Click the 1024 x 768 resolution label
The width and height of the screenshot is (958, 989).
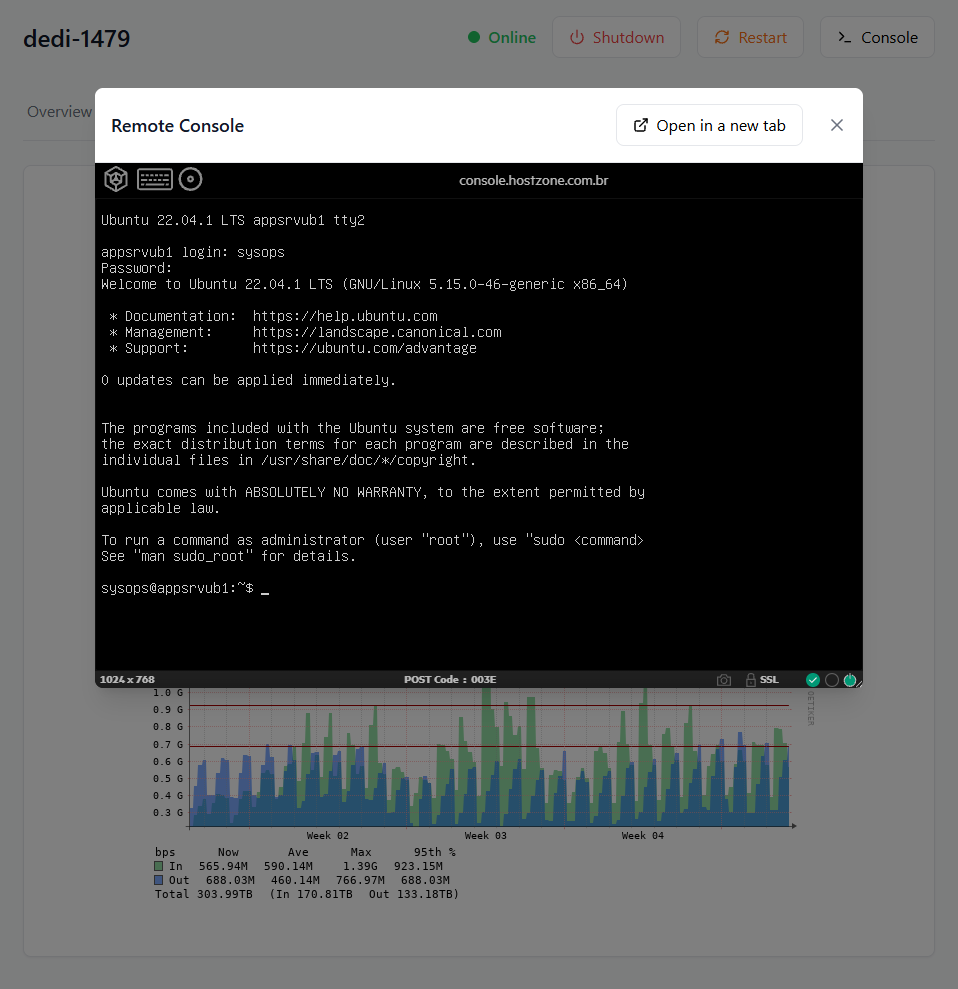(127, 680)
